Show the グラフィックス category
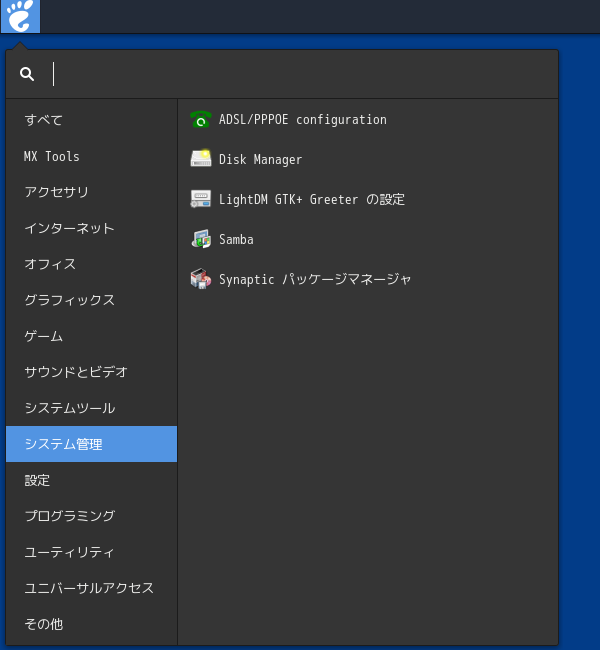Viewport: 600px width, 650px height. [x=92, y=300]
